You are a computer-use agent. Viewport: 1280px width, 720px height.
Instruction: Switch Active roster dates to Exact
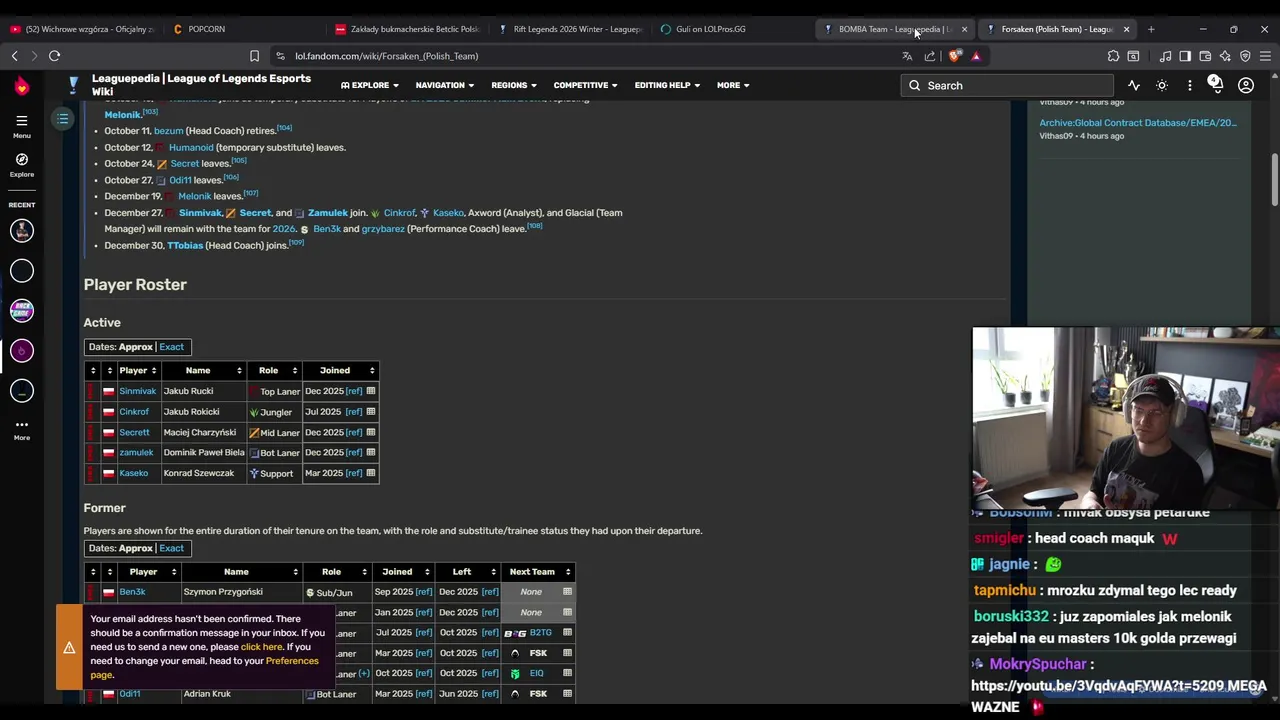pos(171,347)
